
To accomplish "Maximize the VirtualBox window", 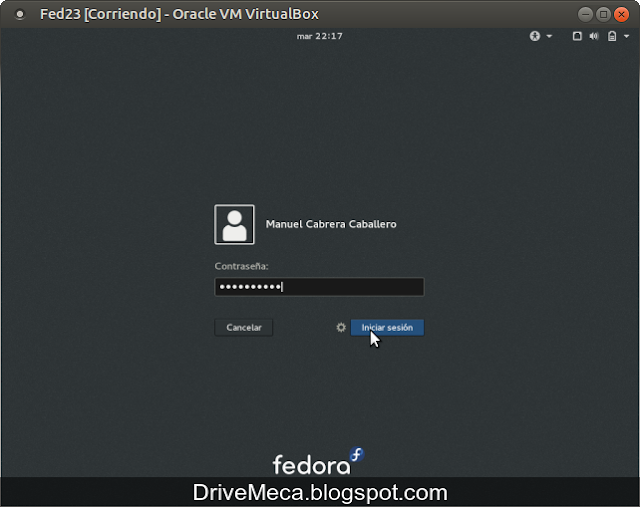I will [603, 15].
